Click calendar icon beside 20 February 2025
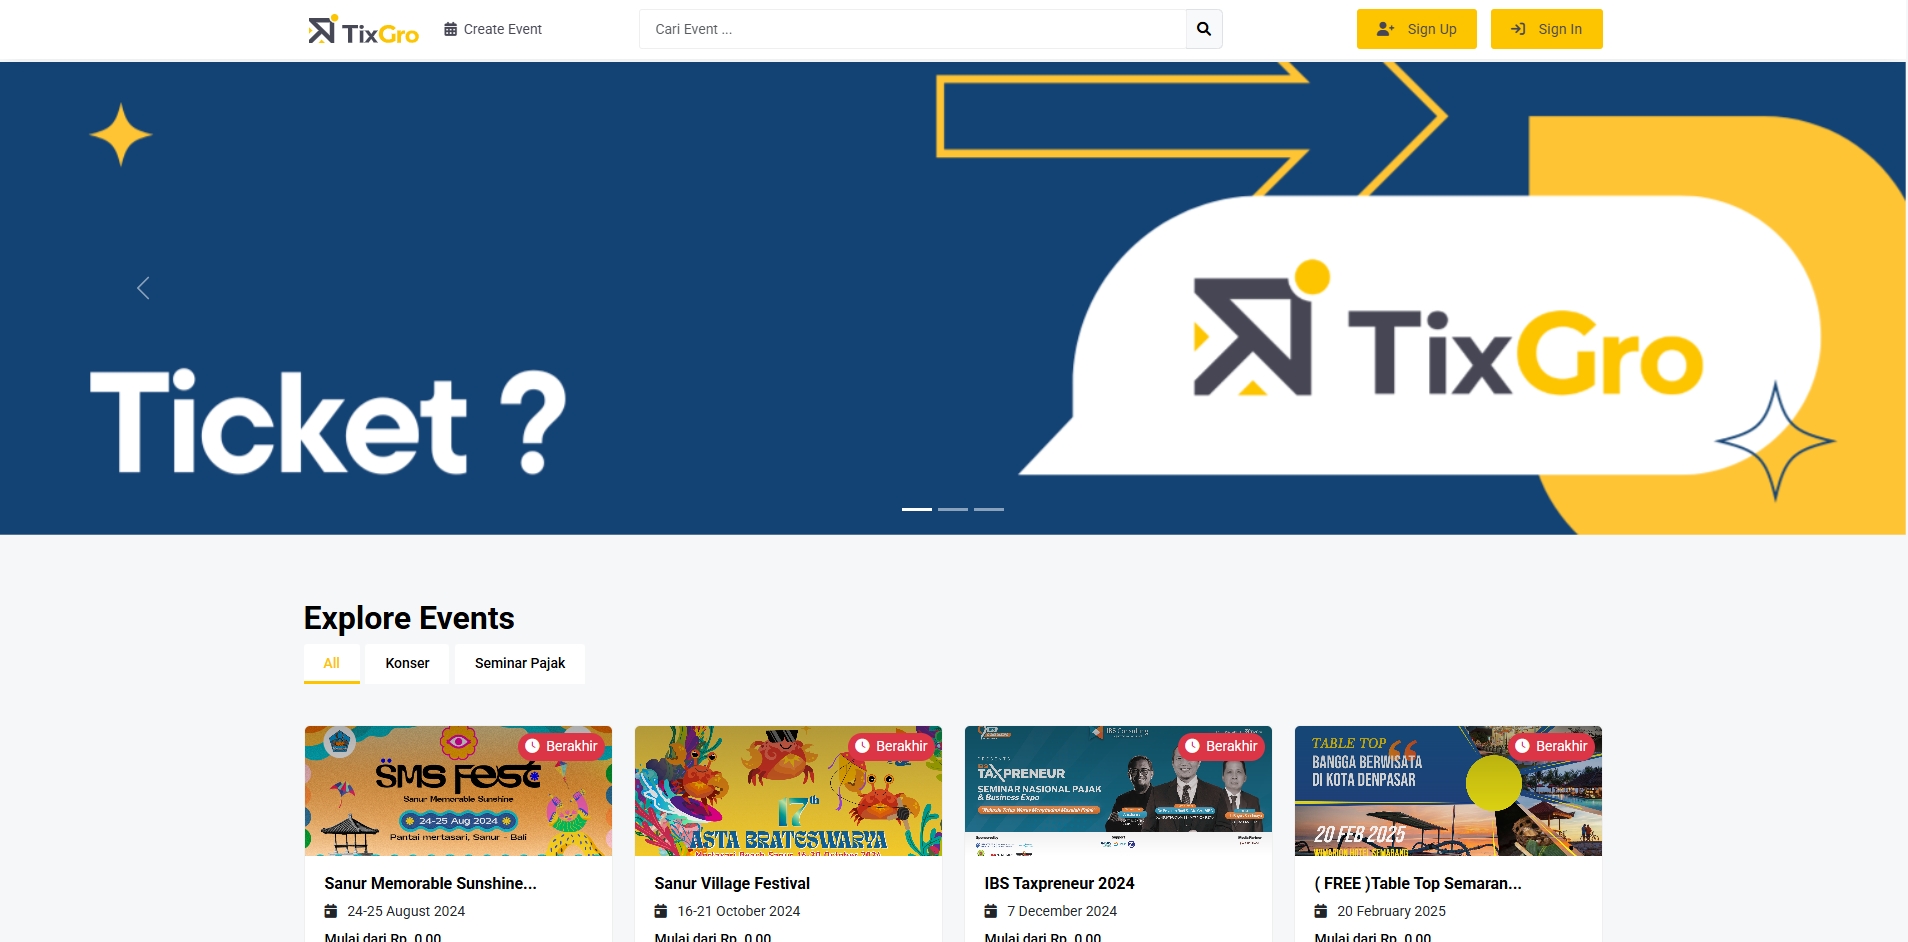This screenshot has height=942, width=1908. pos(1321,911)
